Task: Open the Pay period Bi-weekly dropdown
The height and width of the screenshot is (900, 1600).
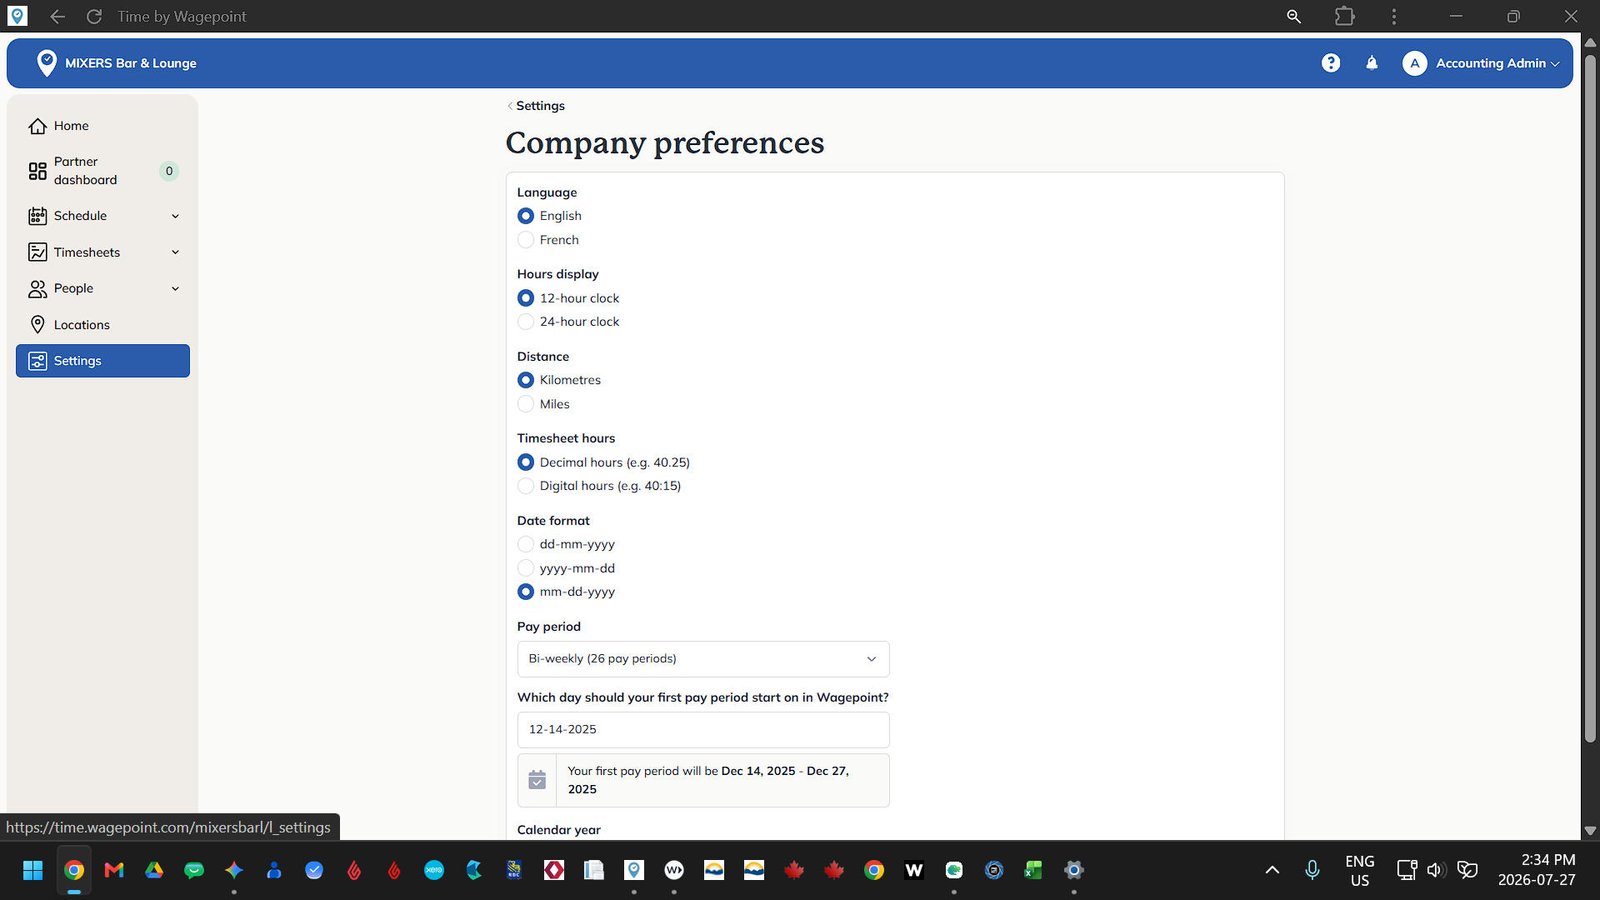Action: tap(703, 659)
